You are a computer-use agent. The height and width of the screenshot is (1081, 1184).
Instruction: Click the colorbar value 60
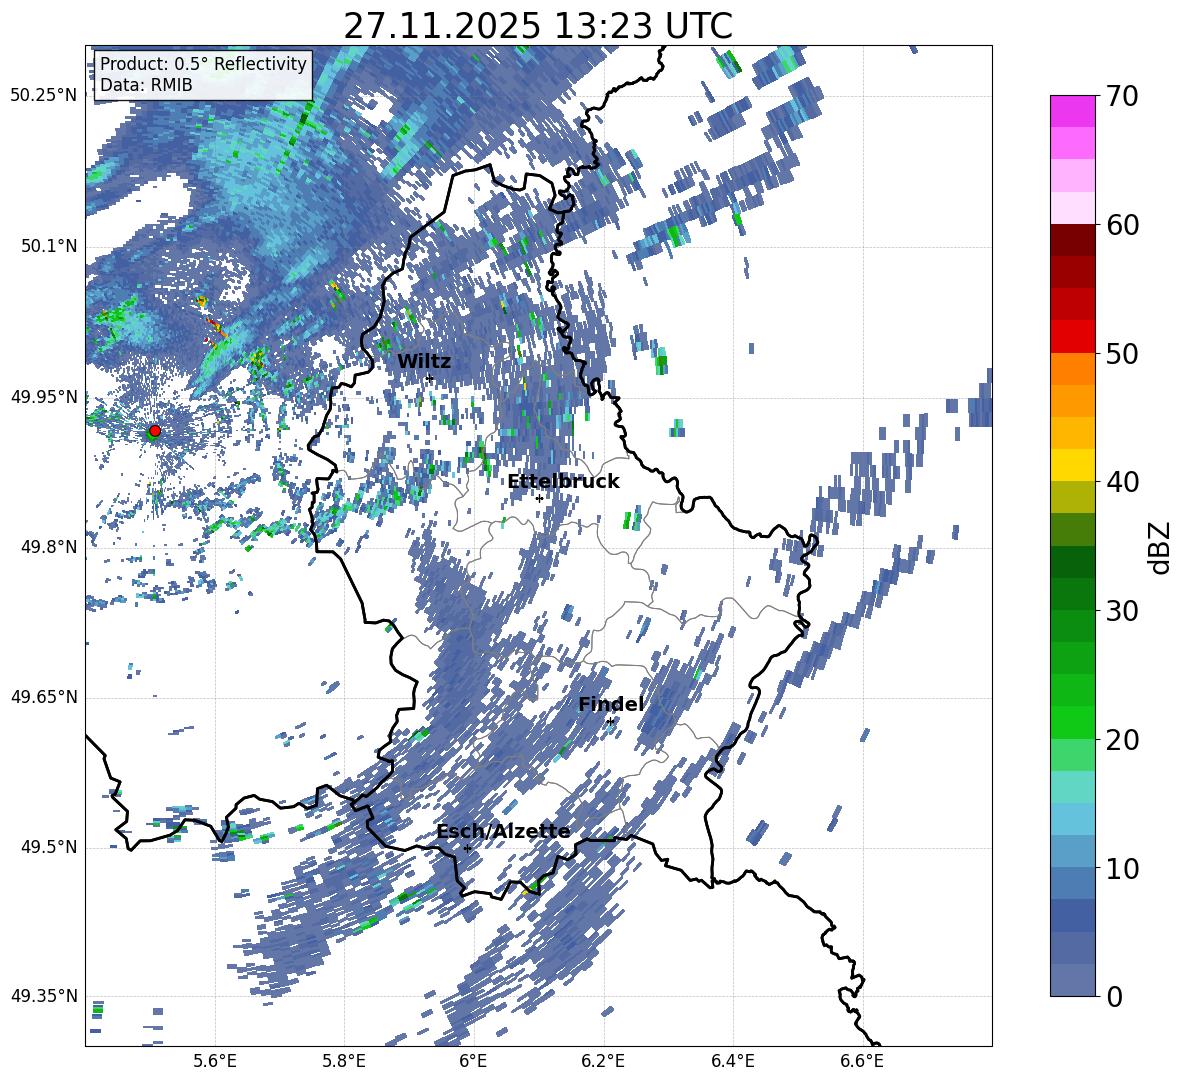[1123, 225]
